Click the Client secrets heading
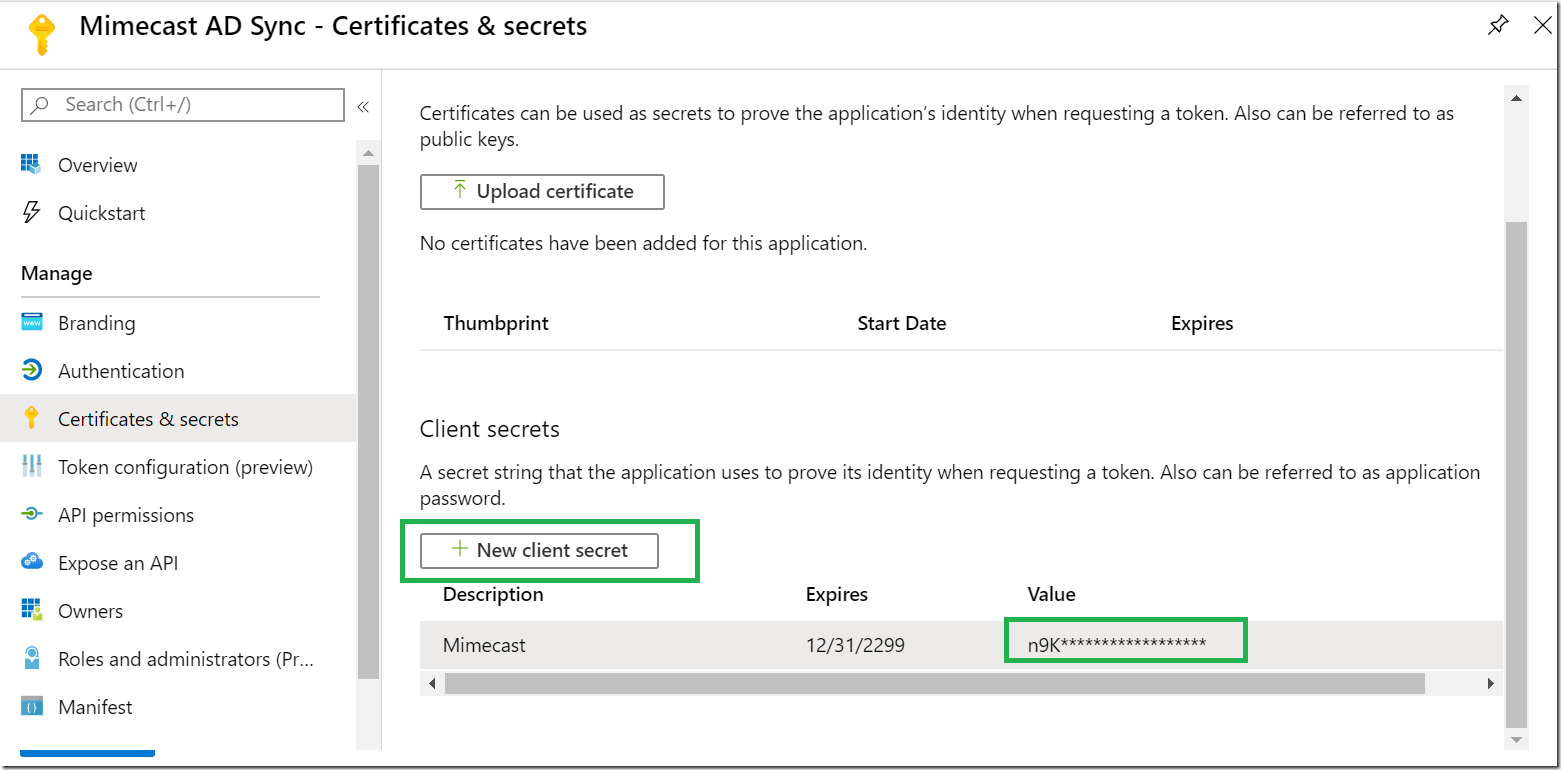This screenshot has width=1561, height=770. tap(490, 429)
